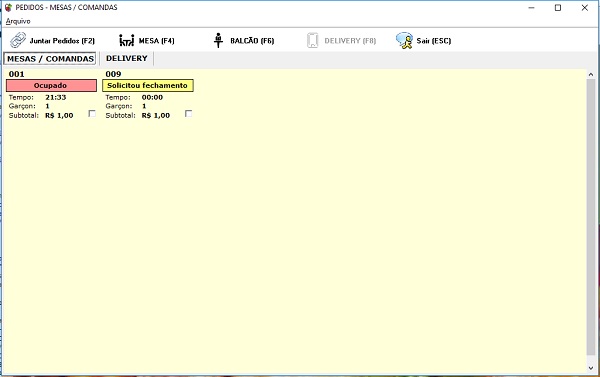The height and width of the screenshot is (377, 600).
Task: Switch to the DELIVERY tab
Action: pos(127,59)
